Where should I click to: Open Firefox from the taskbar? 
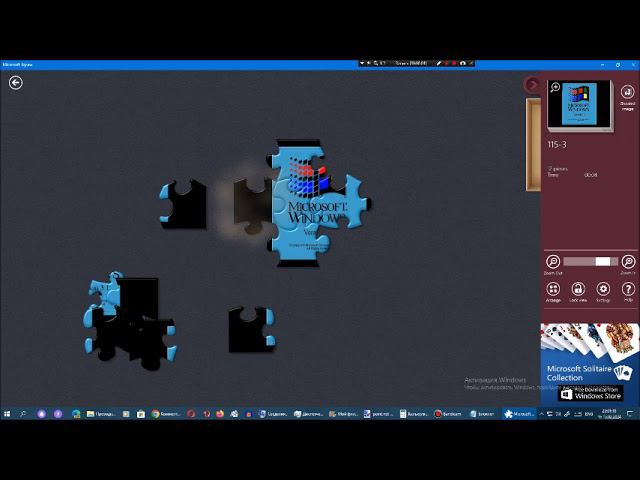[x=220, y=414]
